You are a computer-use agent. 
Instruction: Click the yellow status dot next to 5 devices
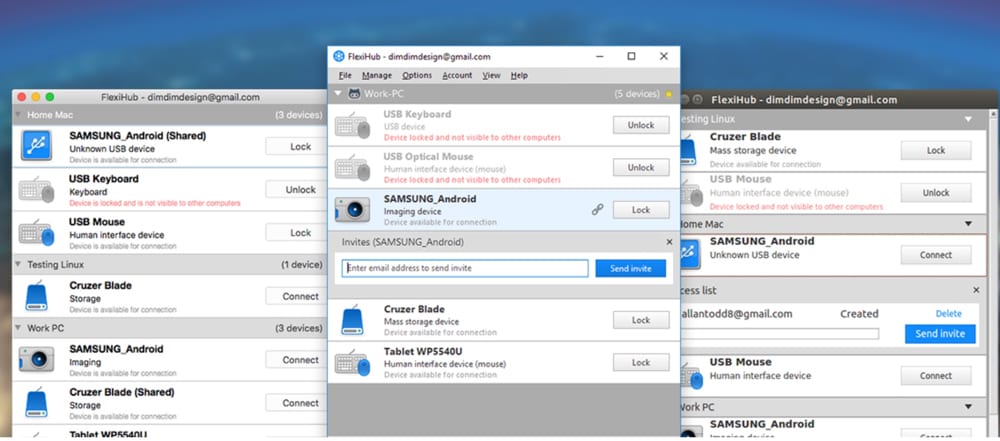668,94
